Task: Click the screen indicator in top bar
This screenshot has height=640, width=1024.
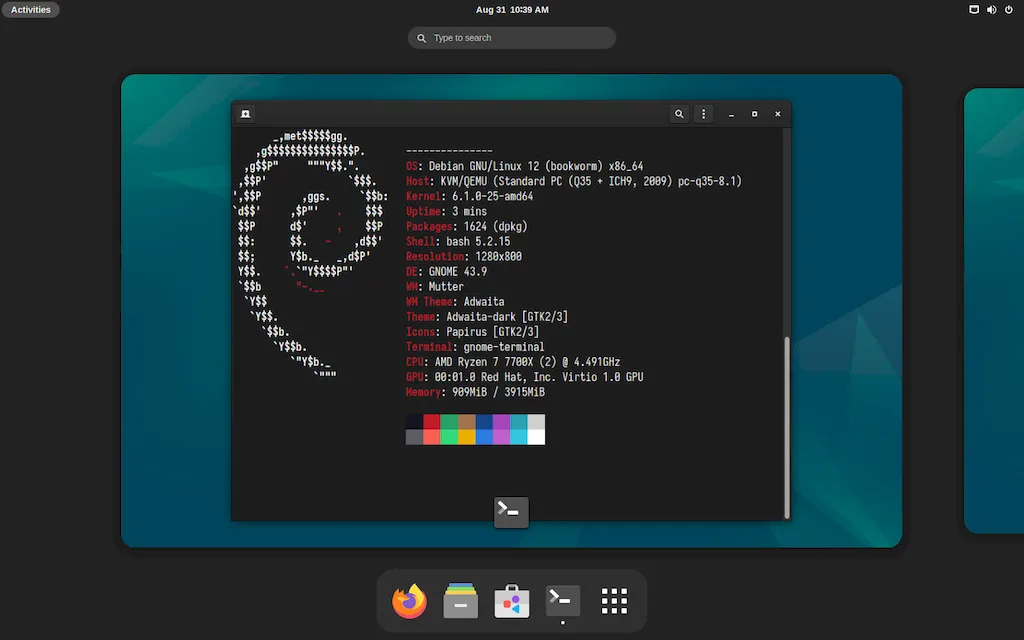Action: (974, 10)
